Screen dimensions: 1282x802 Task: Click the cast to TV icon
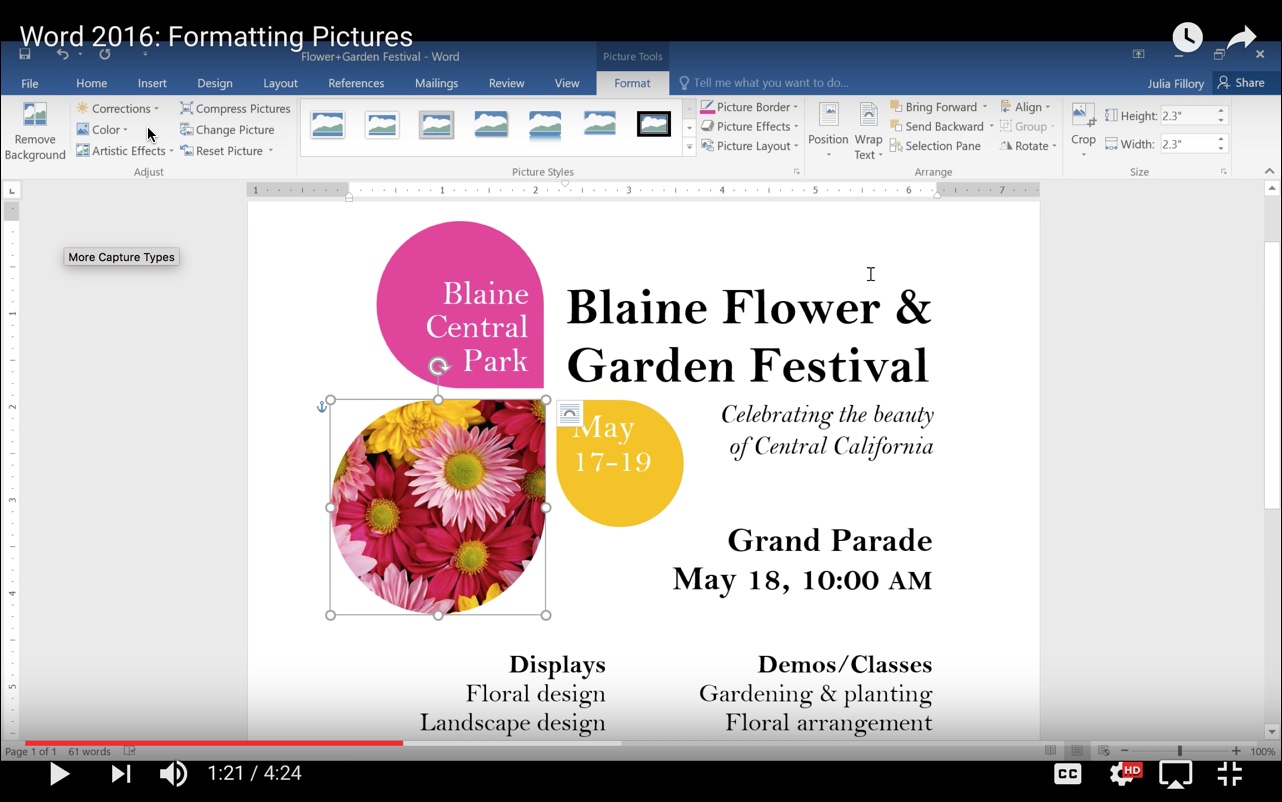point(1176,774)
